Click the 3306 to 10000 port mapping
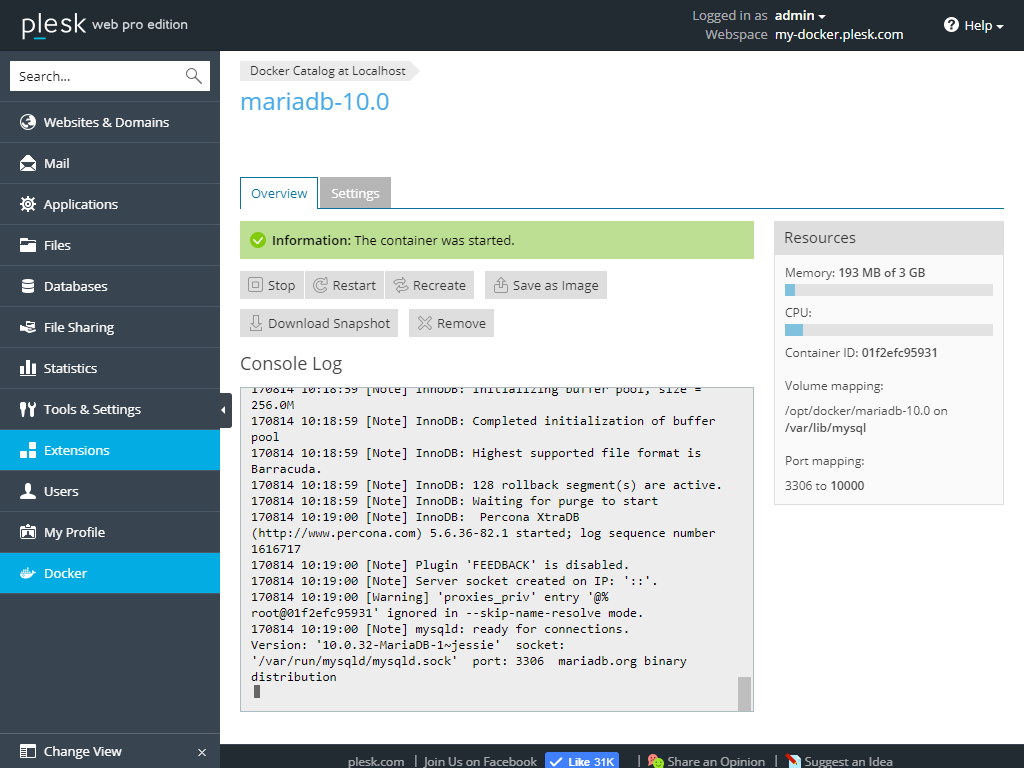The height and width of the screenshot is (768, 1024). coord(824,486)
